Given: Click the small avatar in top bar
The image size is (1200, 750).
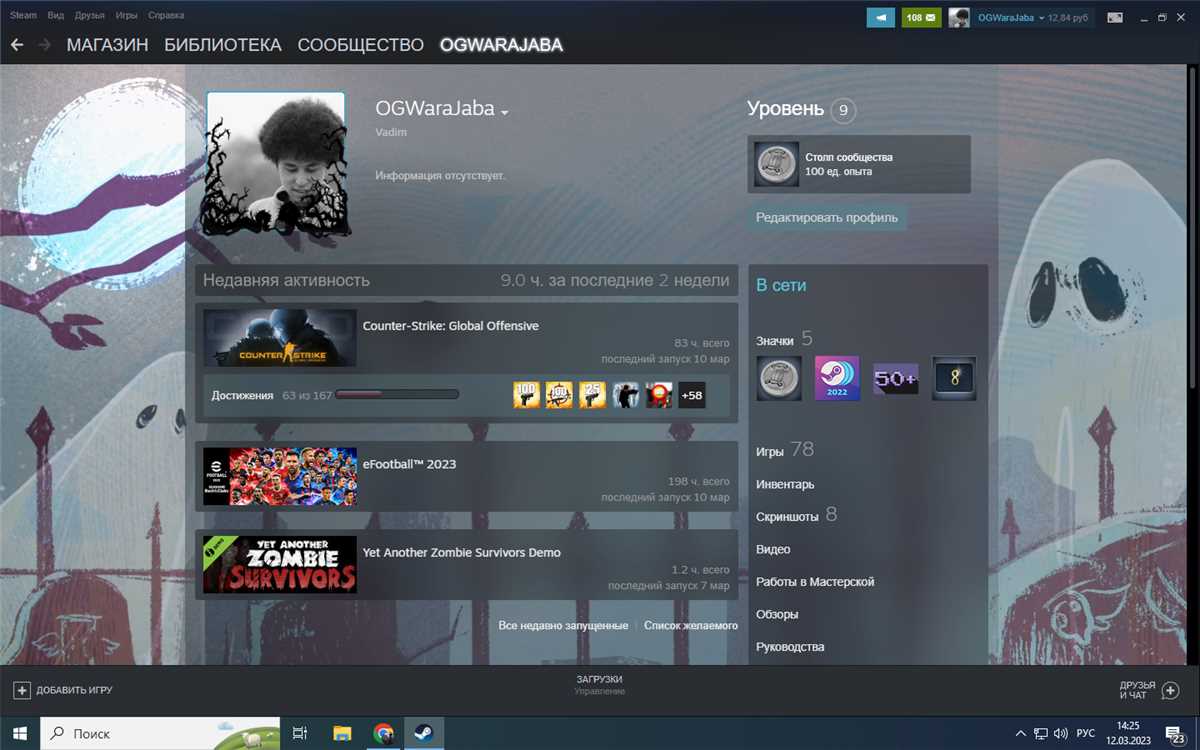Looking at the screenshot, I should pyautogui.click(x=959, y=18).
